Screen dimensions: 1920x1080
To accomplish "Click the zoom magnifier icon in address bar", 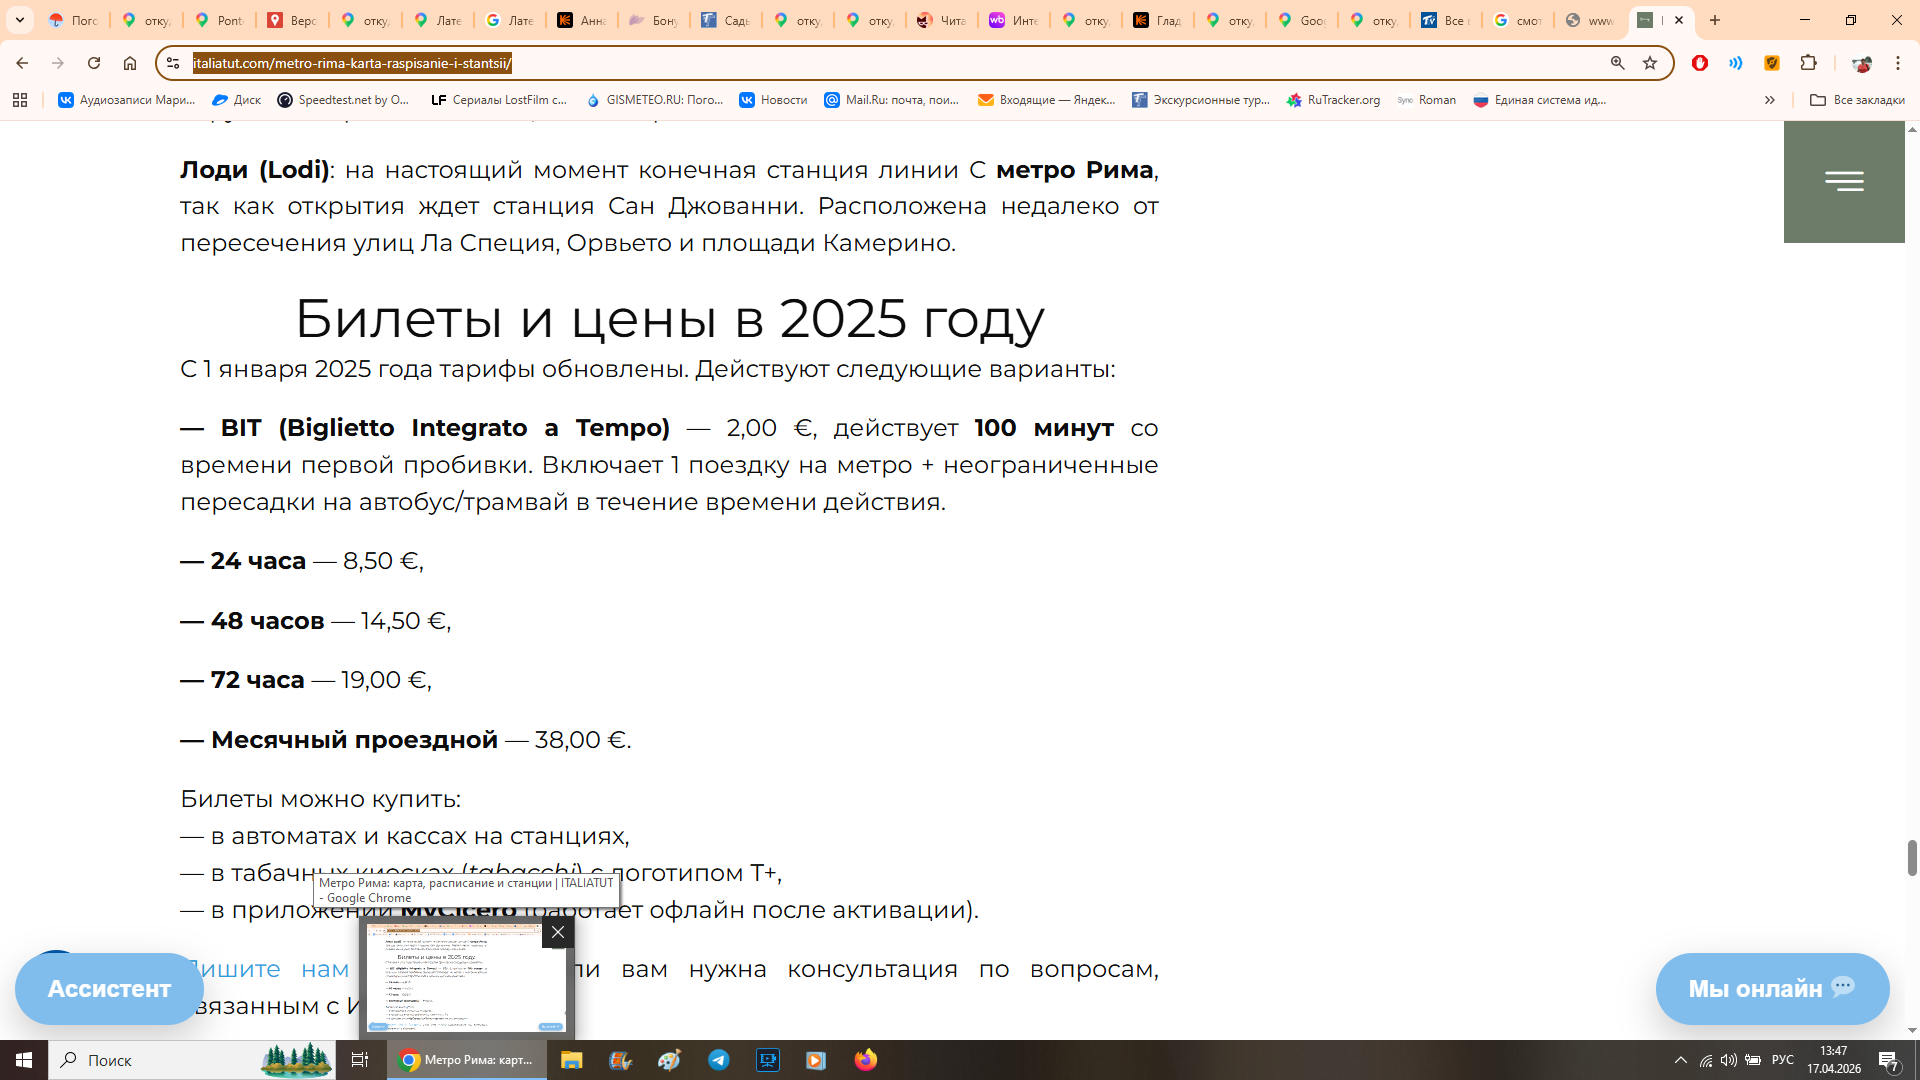I will point(1617,63).
